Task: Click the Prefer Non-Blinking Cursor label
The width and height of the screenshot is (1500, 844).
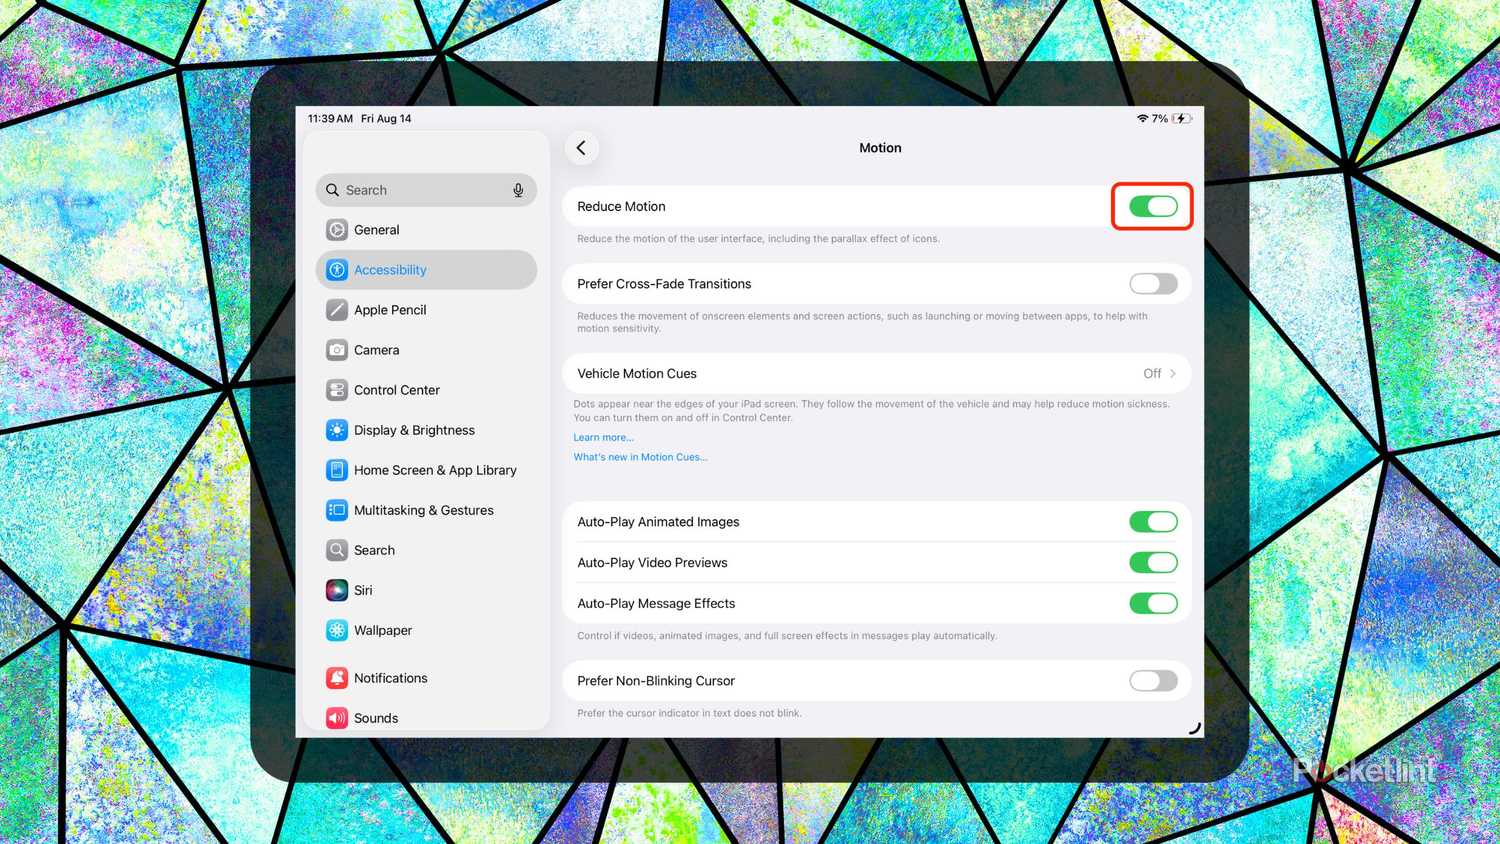Action: click(x=656, y=681)
